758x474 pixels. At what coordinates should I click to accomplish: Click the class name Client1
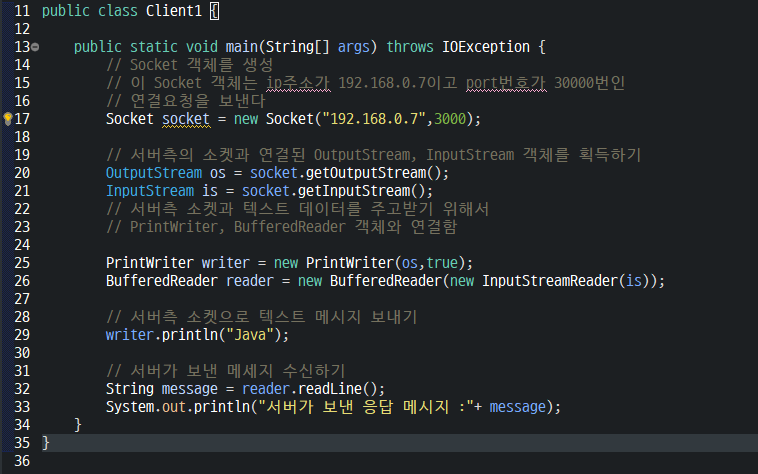[174, 11]
